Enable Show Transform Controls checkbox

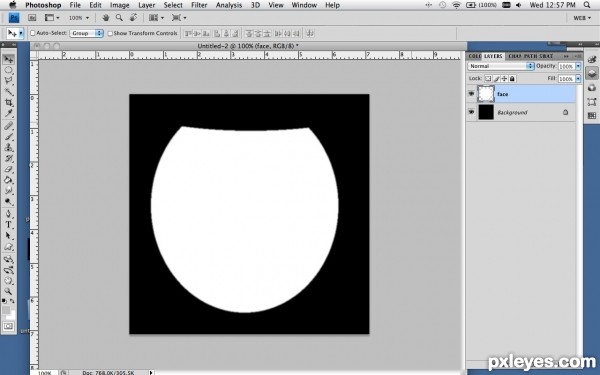[110, 33]
